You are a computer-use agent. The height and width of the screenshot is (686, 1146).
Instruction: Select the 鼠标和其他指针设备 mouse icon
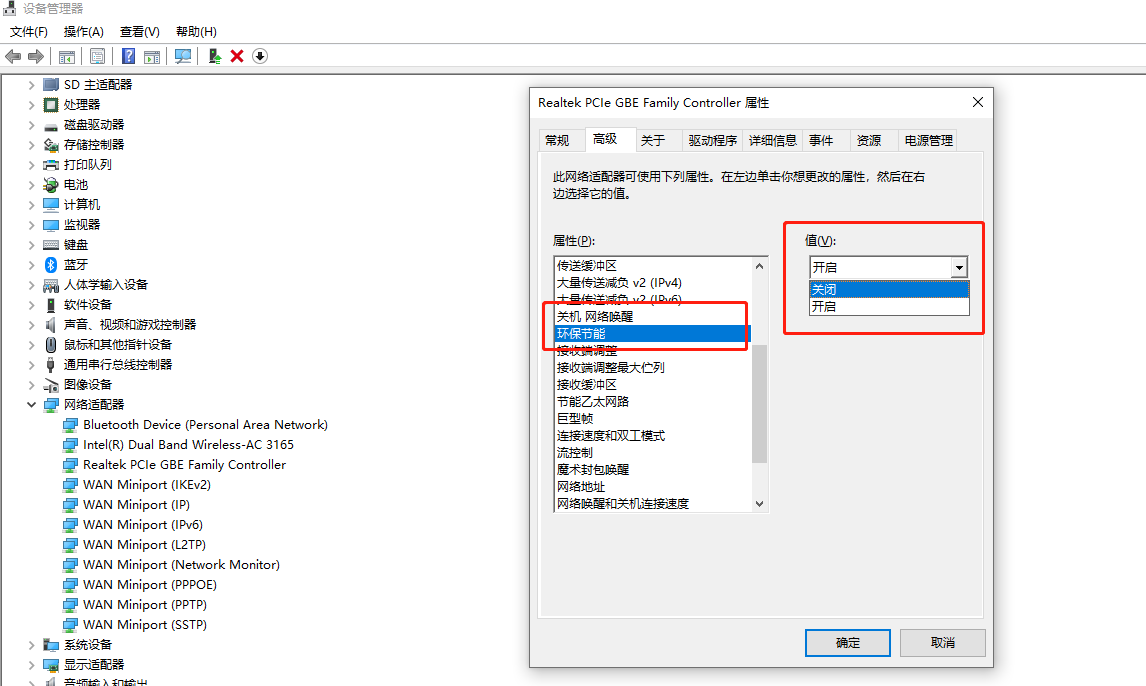(x=50, y=345)
